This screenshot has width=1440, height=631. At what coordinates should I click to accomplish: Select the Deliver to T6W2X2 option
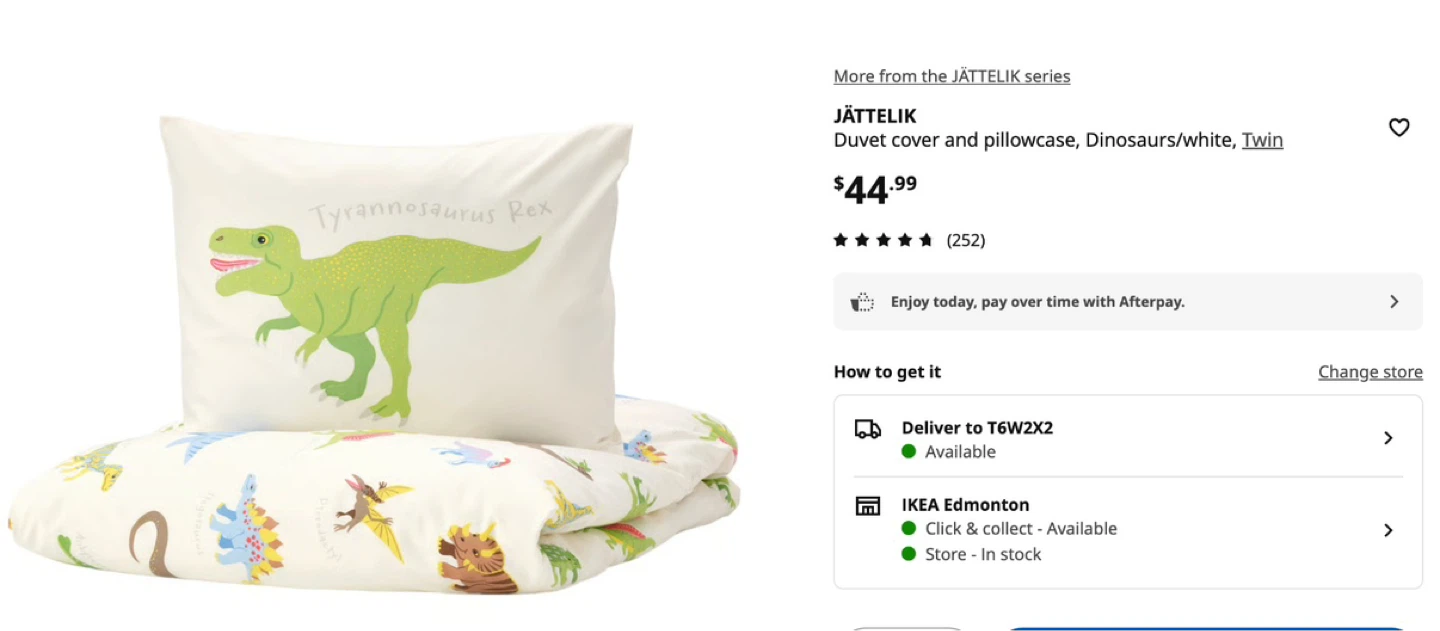click(1128, 438)
